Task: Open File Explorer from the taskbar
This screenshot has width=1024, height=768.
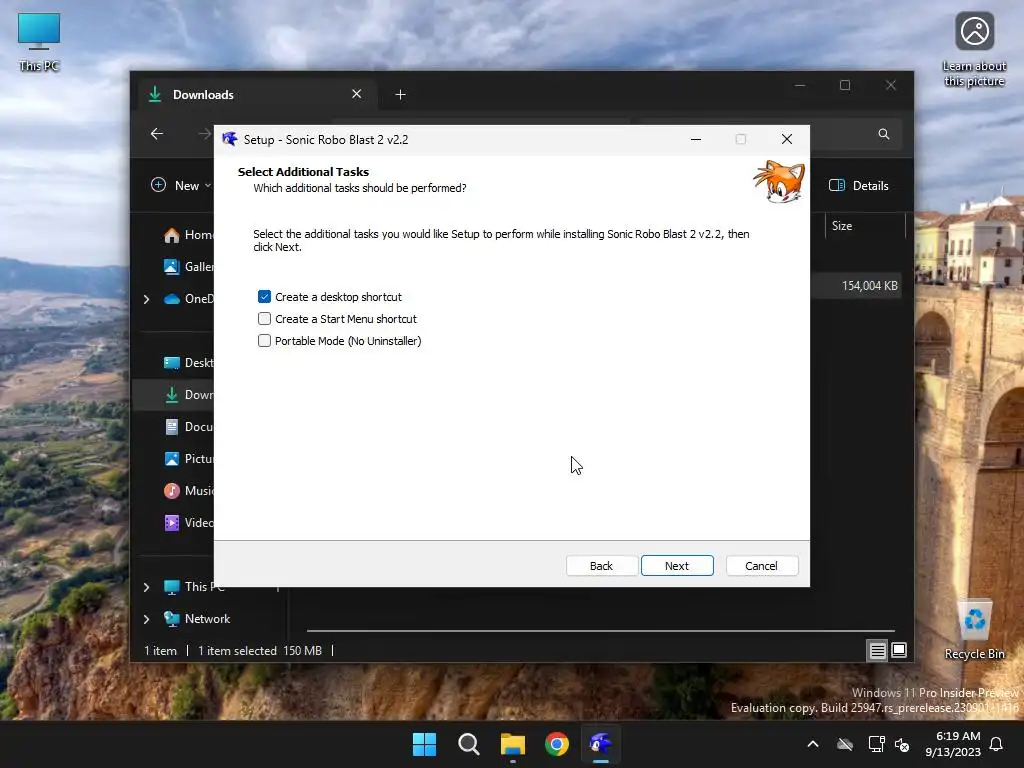Action: 513,744
